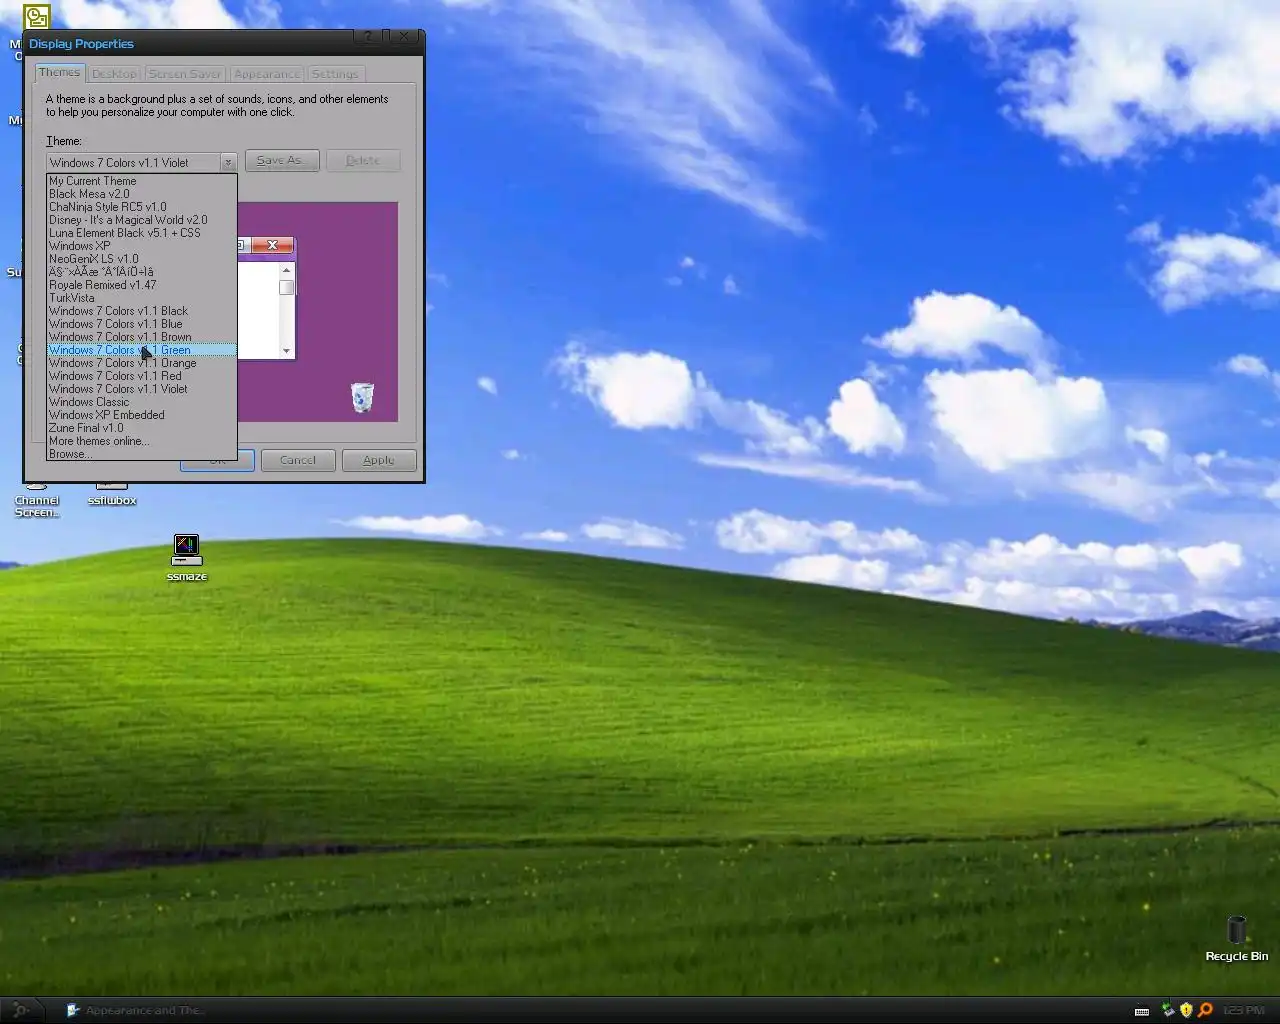
Task: Choose 'ChaNinja Style RC5 v1.0' theme
Action: click(142, 207)
